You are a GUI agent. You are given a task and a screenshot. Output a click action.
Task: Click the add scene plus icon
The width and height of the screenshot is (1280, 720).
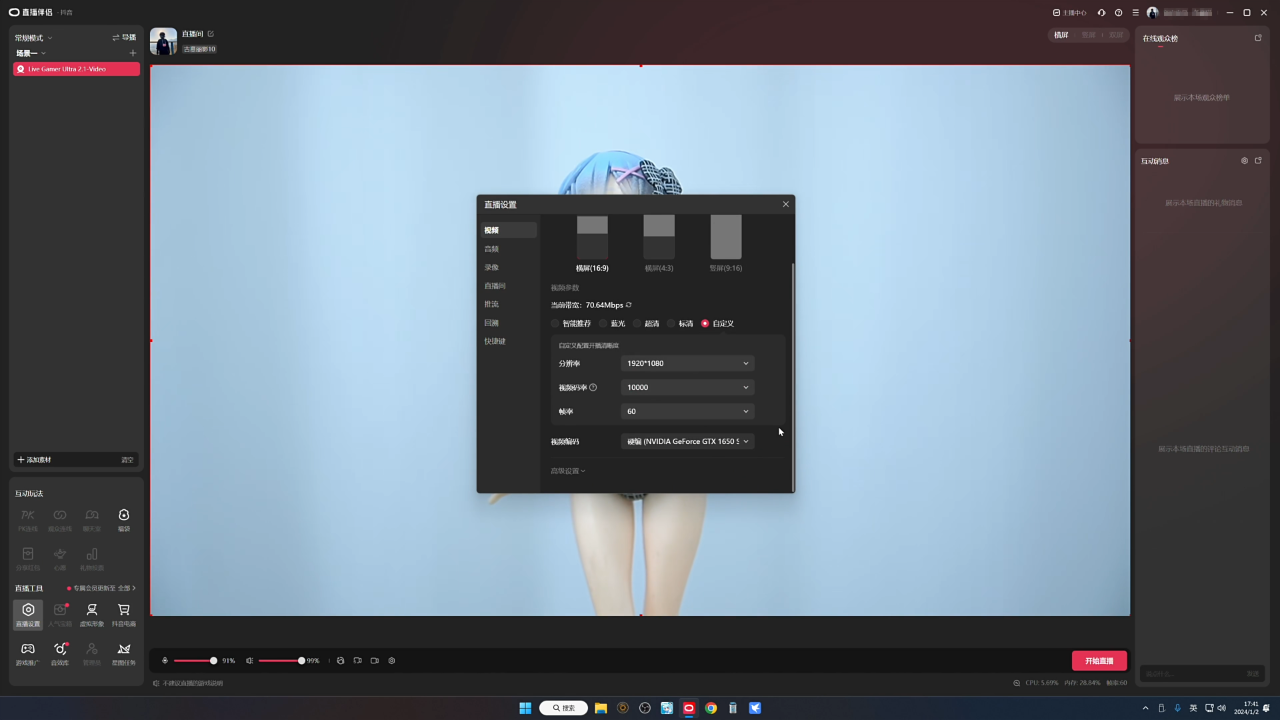(x=133, y=53)
